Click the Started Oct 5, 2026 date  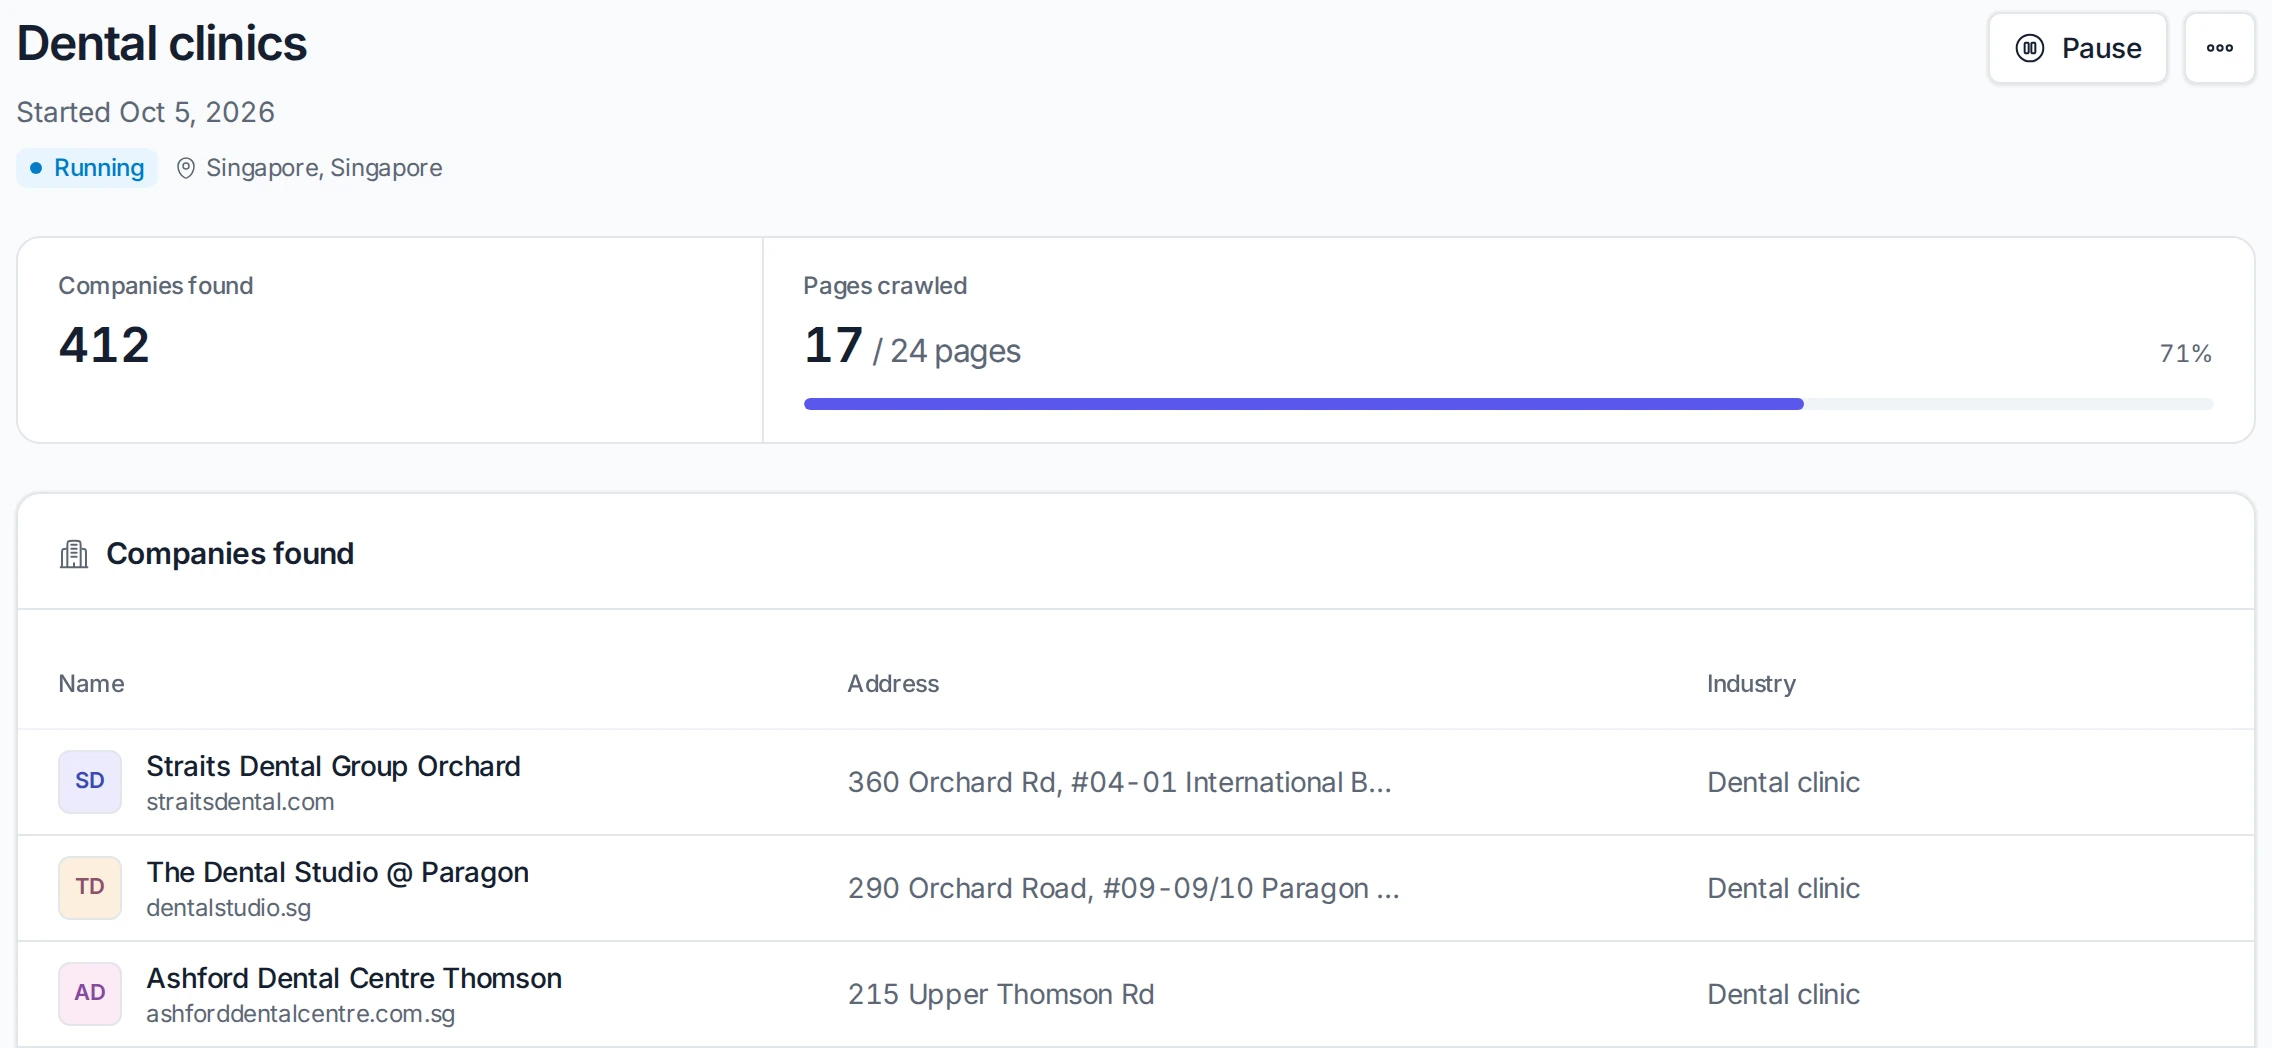(146, 112)
